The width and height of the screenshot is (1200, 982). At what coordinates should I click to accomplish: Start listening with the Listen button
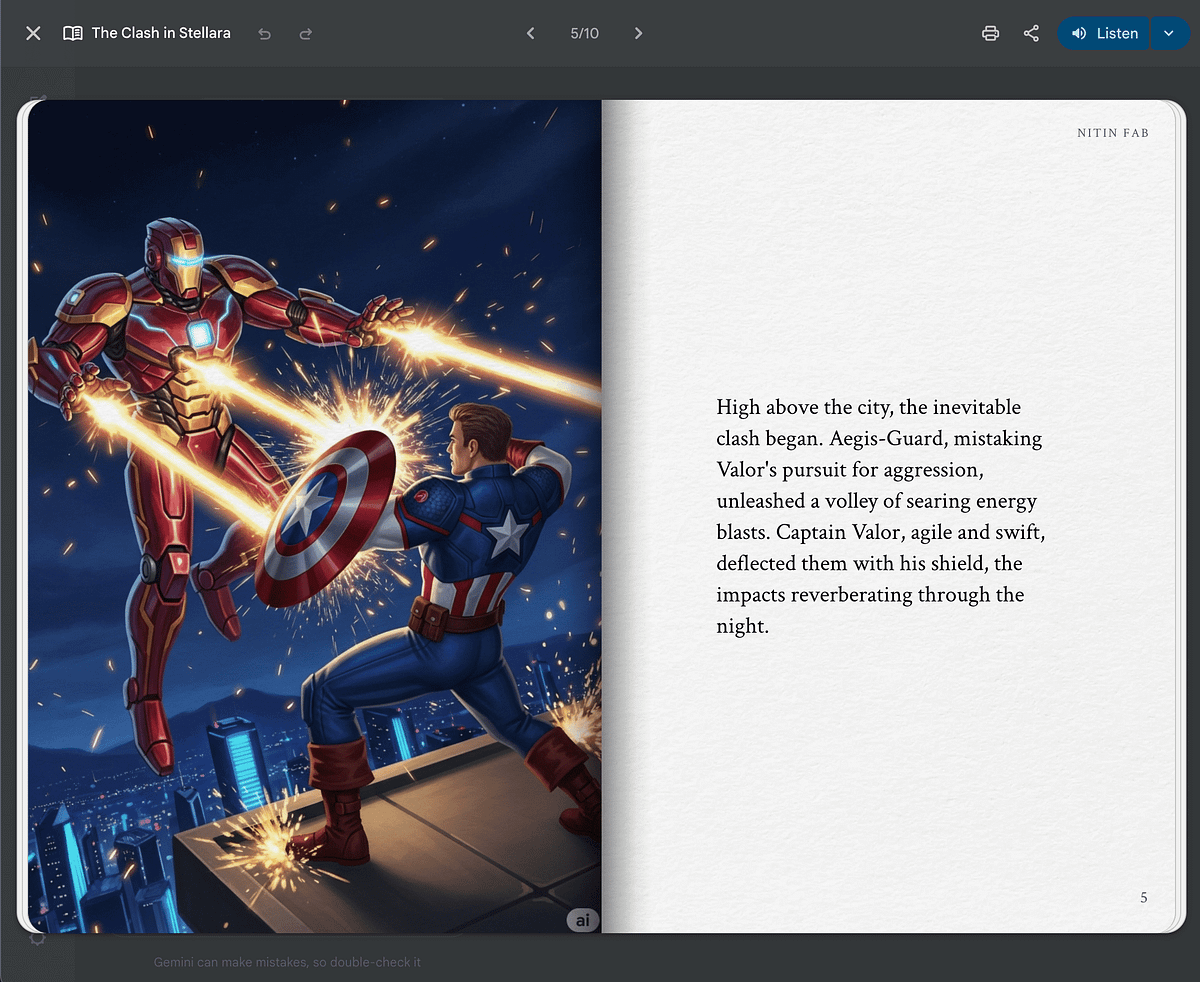tap(1104, 33)
